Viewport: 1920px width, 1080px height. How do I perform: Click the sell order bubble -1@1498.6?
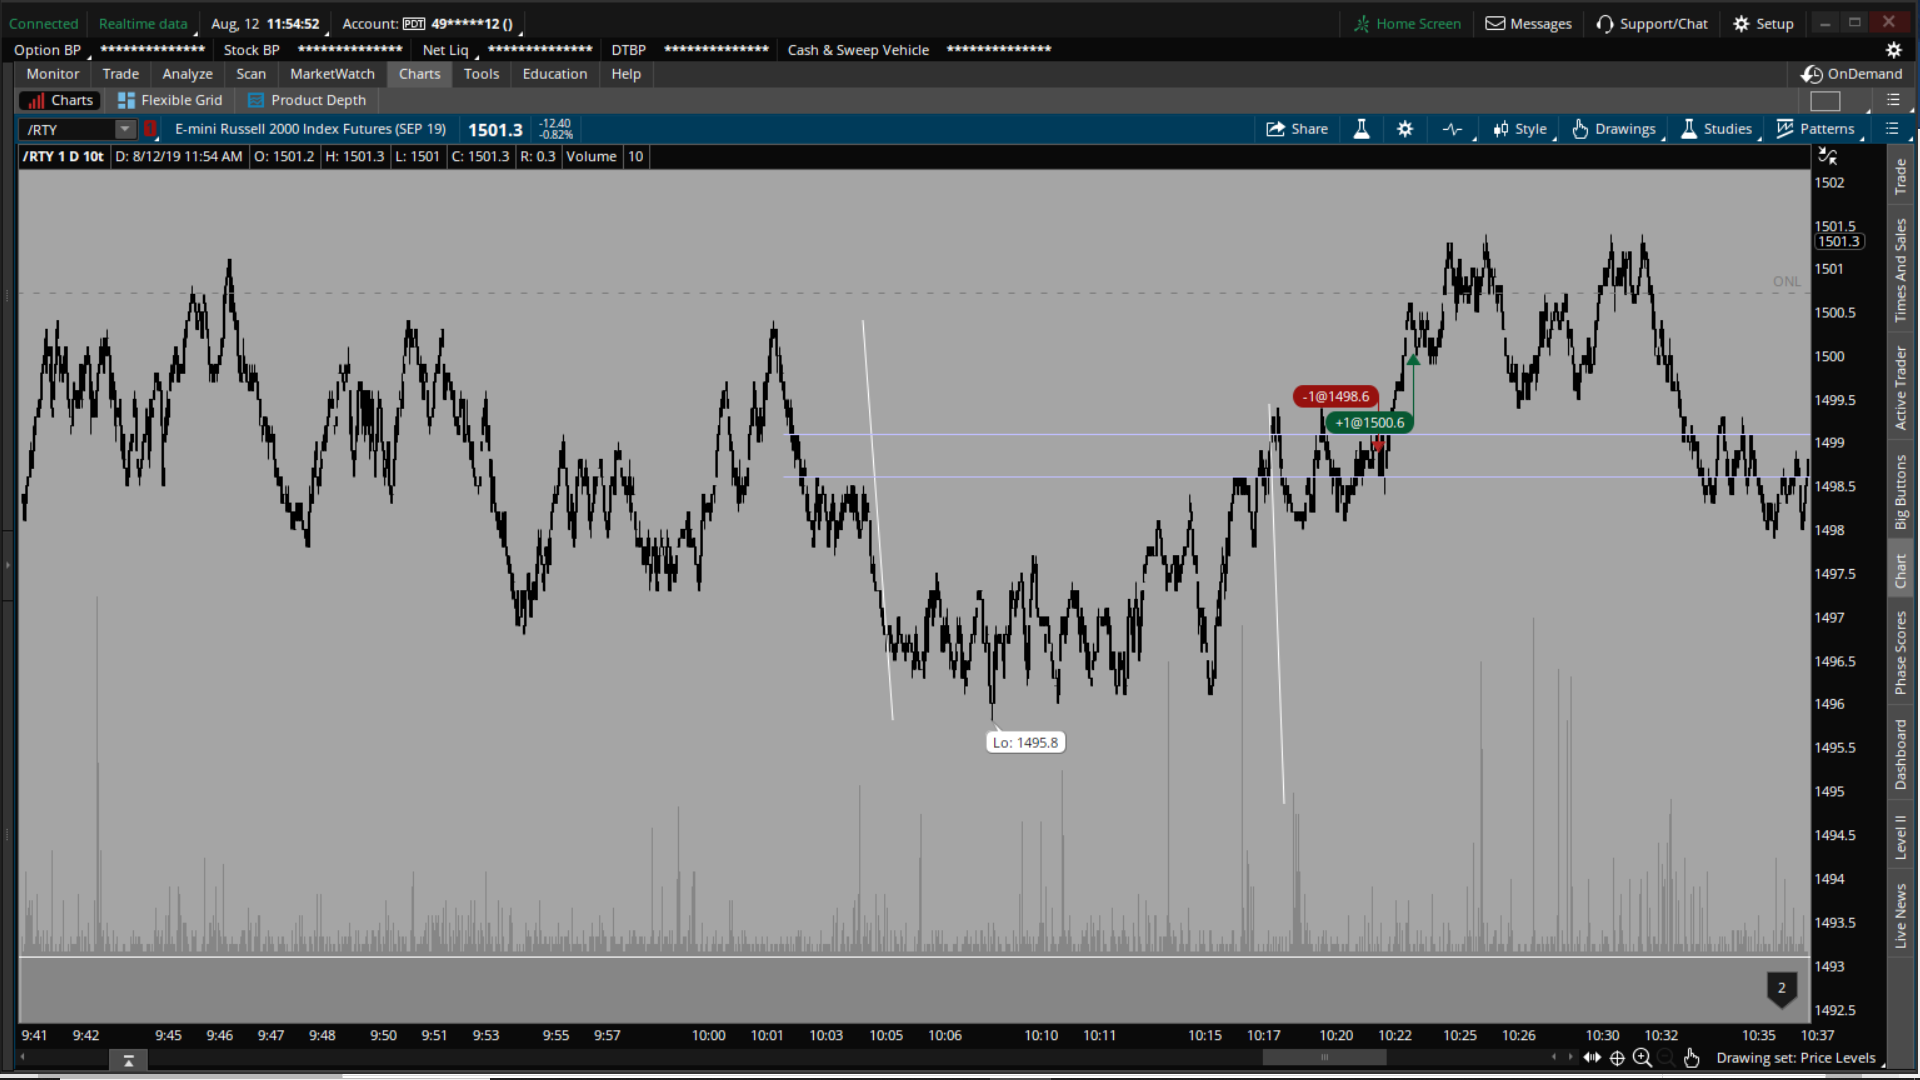1335,397
